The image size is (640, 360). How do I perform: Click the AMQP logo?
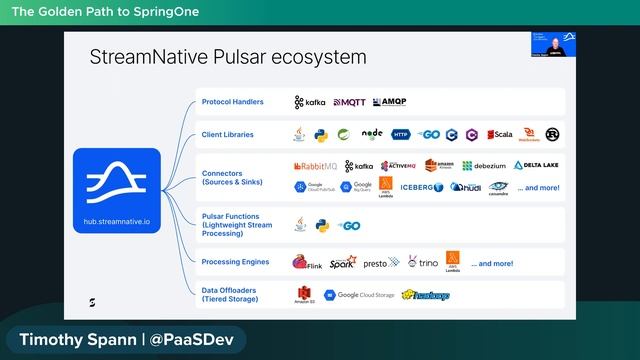click(x=389, y=102)
